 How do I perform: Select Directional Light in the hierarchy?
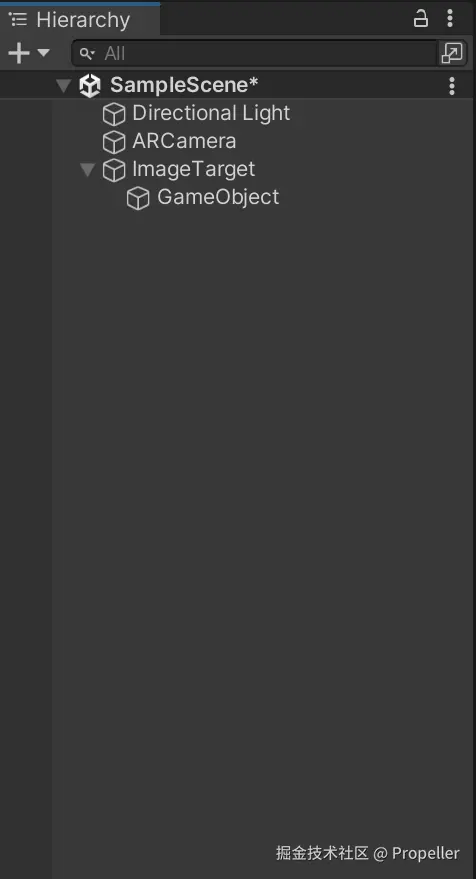pyautogui.click(x=211, y=113)
